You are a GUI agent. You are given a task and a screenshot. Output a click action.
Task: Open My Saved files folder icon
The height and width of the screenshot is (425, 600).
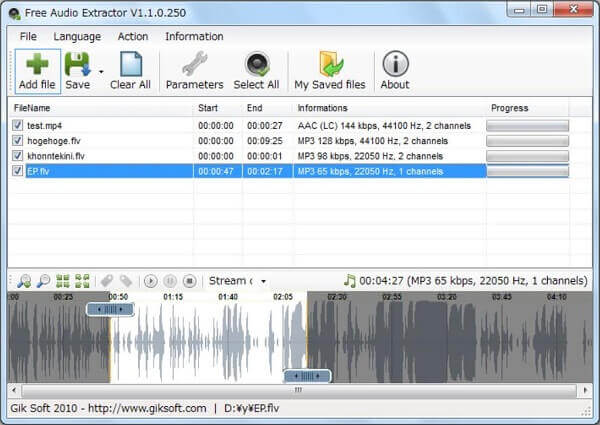pyautogui.click(x=331, y=64)
